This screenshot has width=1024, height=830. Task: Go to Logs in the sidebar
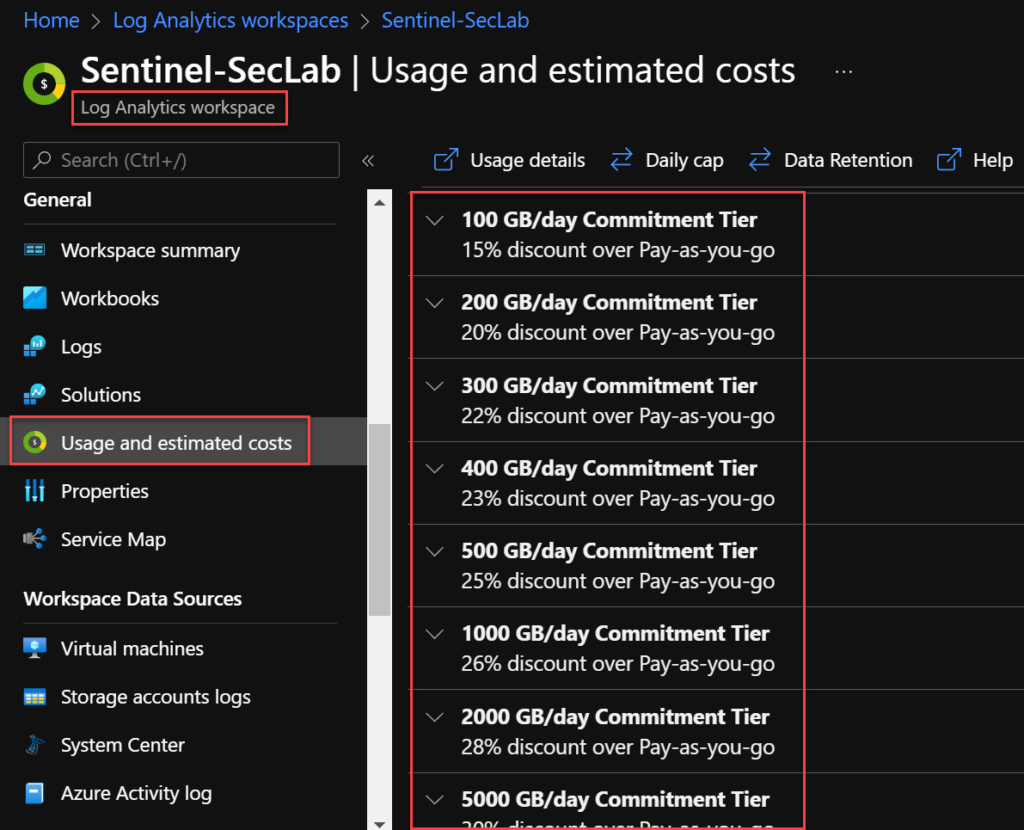click(x=81, y=347)
